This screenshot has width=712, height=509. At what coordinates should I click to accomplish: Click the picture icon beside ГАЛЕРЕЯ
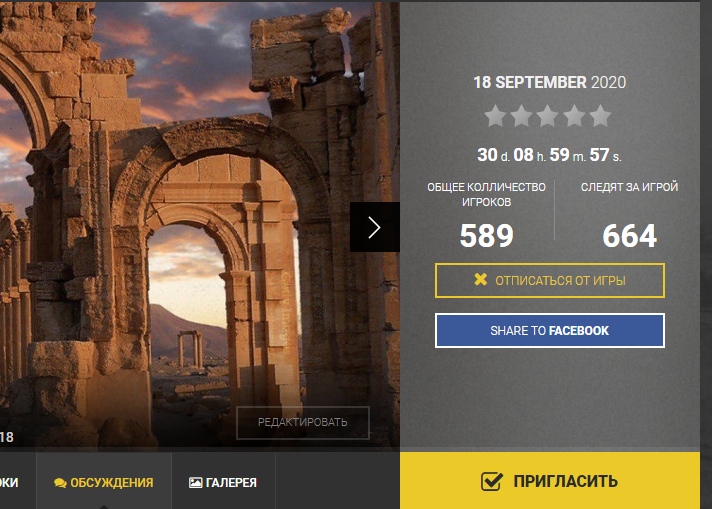coord(195,483)
